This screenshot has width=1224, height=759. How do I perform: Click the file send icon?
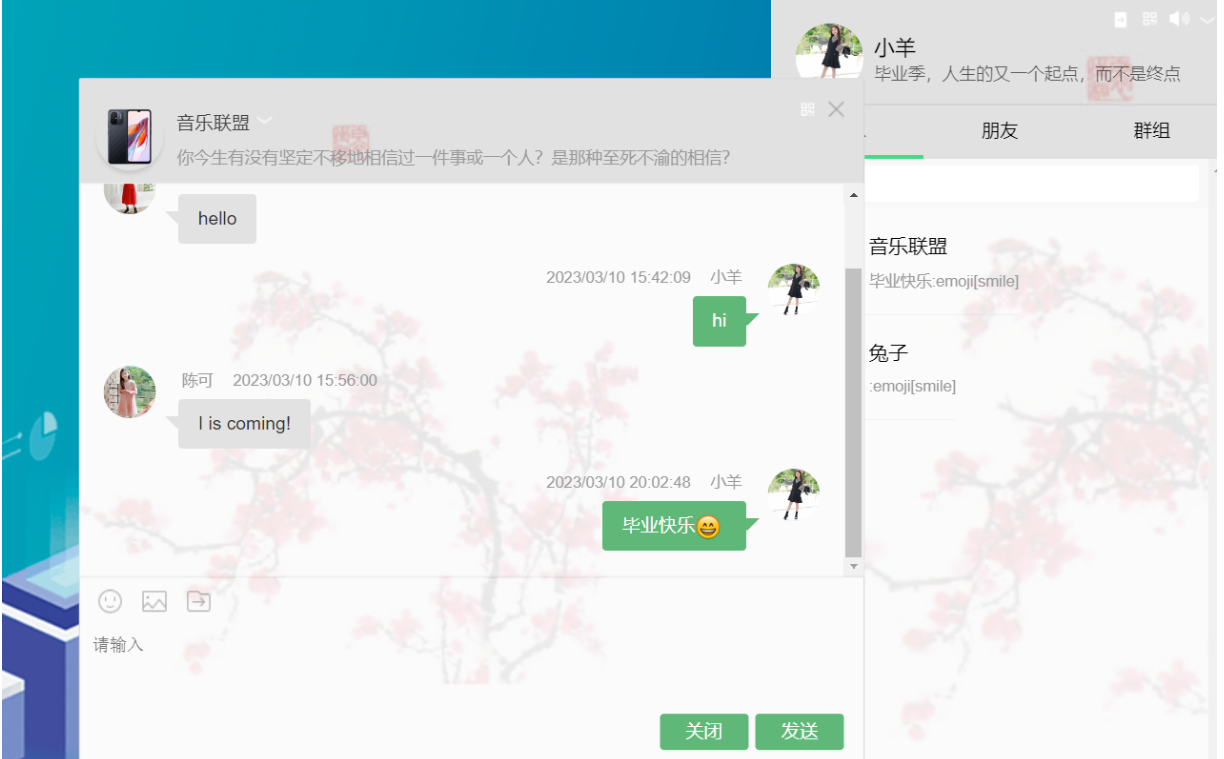pos(198,601)
